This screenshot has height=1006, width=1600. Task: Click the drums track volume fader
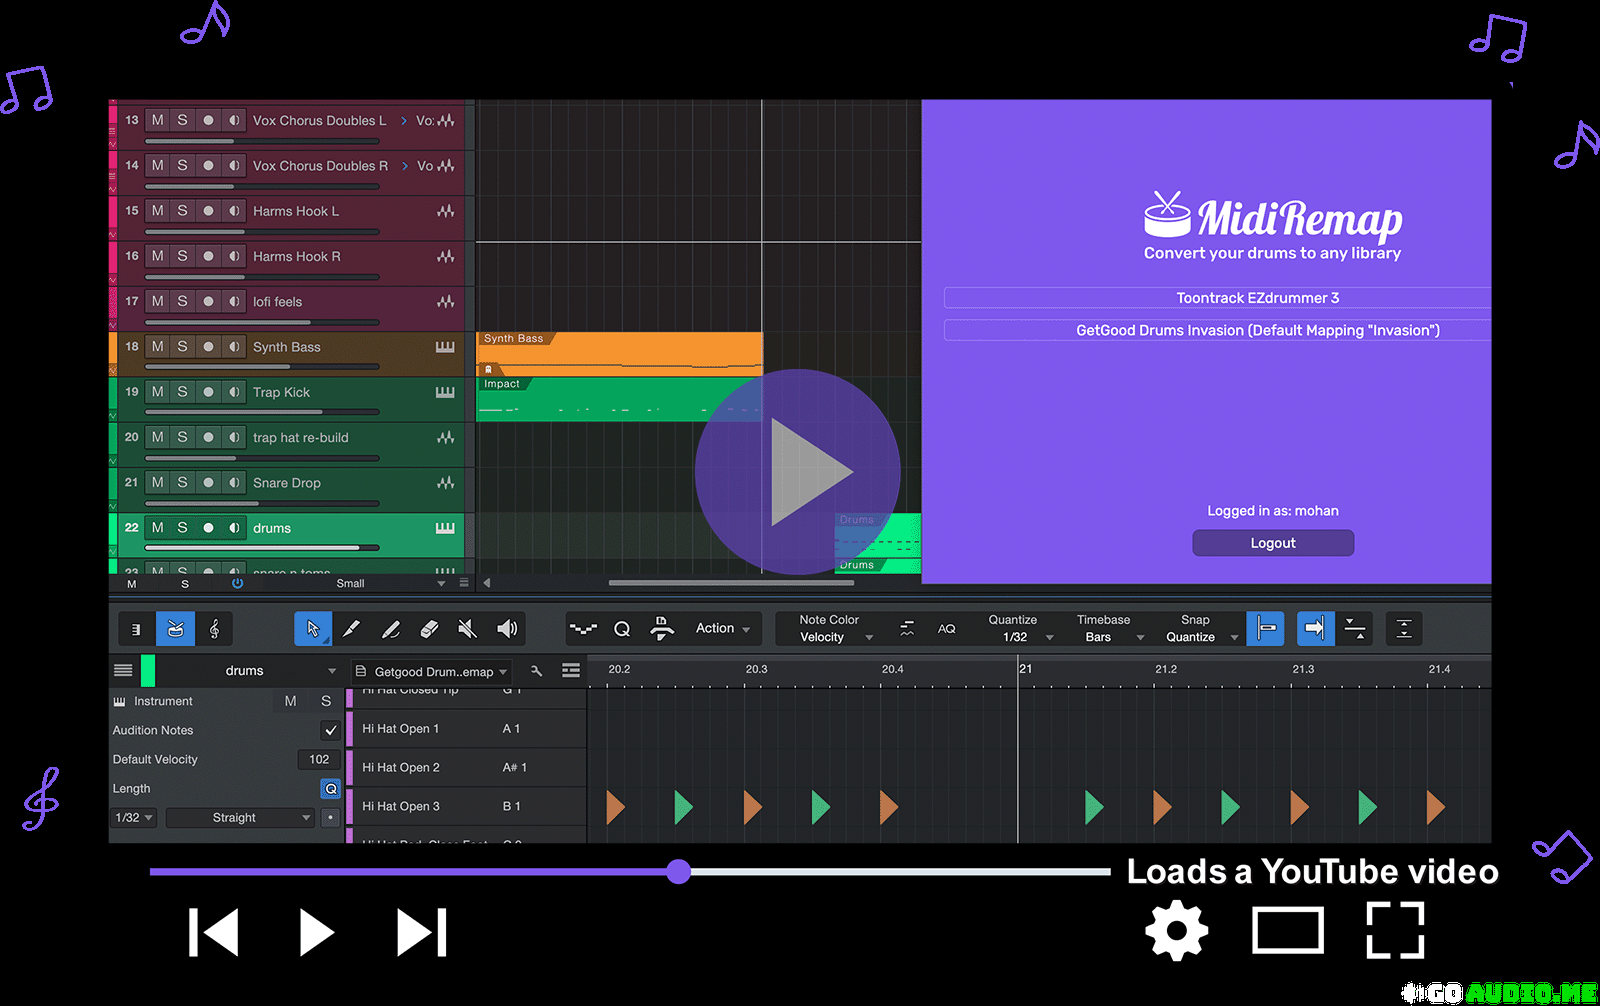coord(262,548)
